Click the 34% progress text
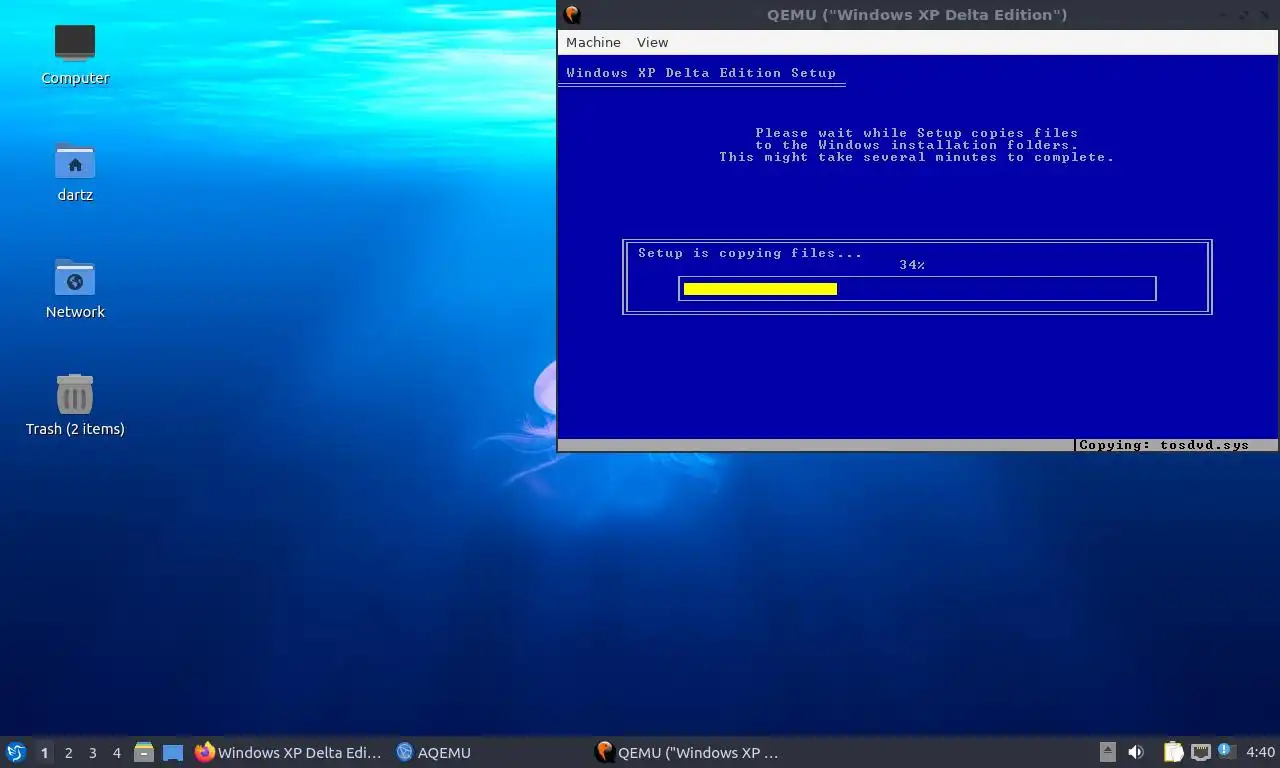The image size is (1280, 768). click(912, 265)
